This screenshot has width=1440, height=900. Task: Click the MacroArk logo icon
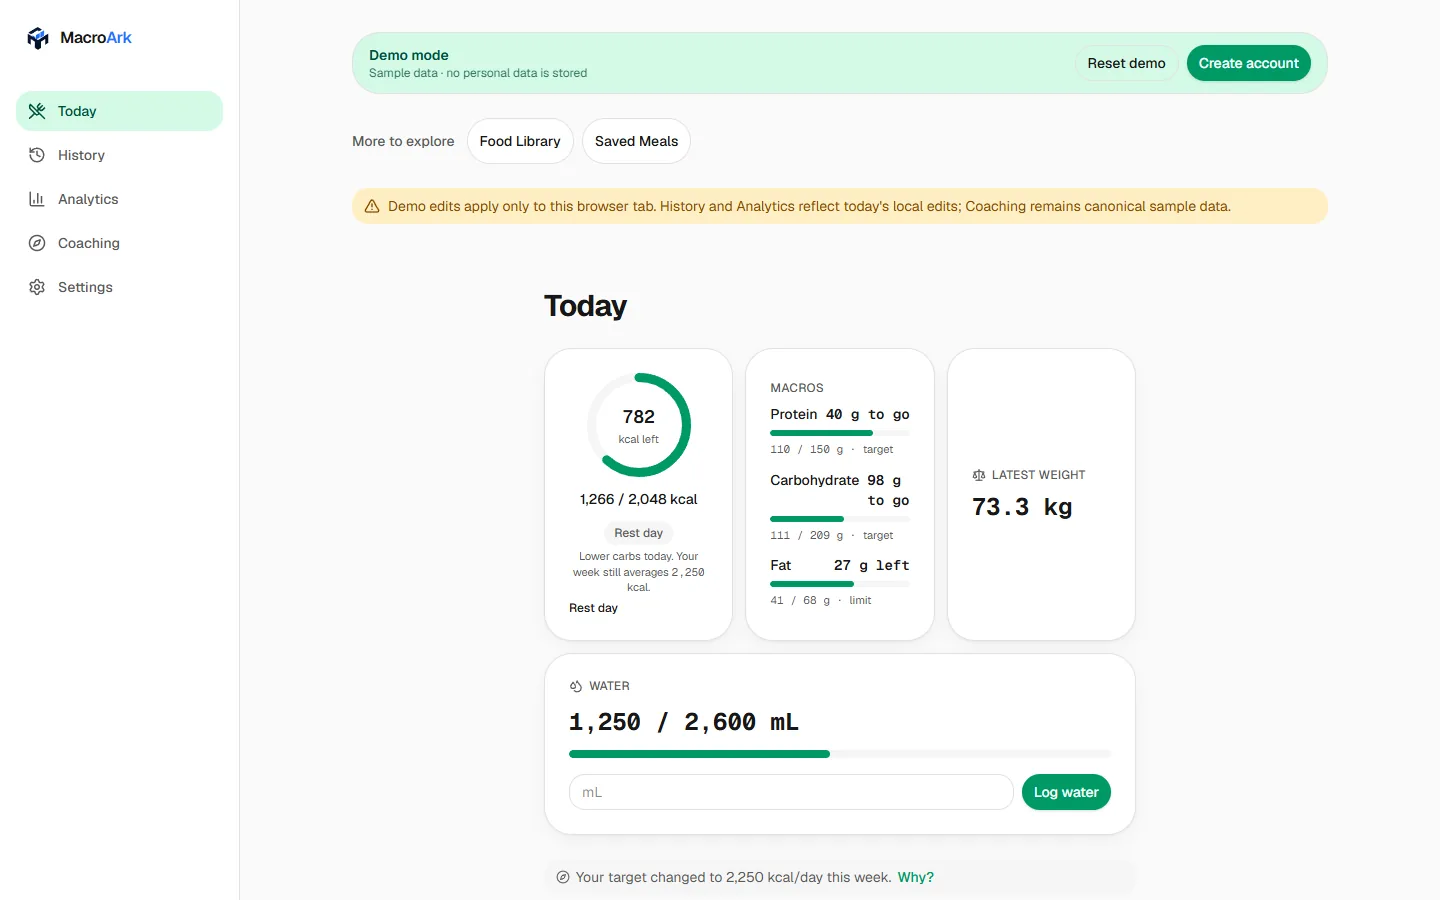(38, 38)
